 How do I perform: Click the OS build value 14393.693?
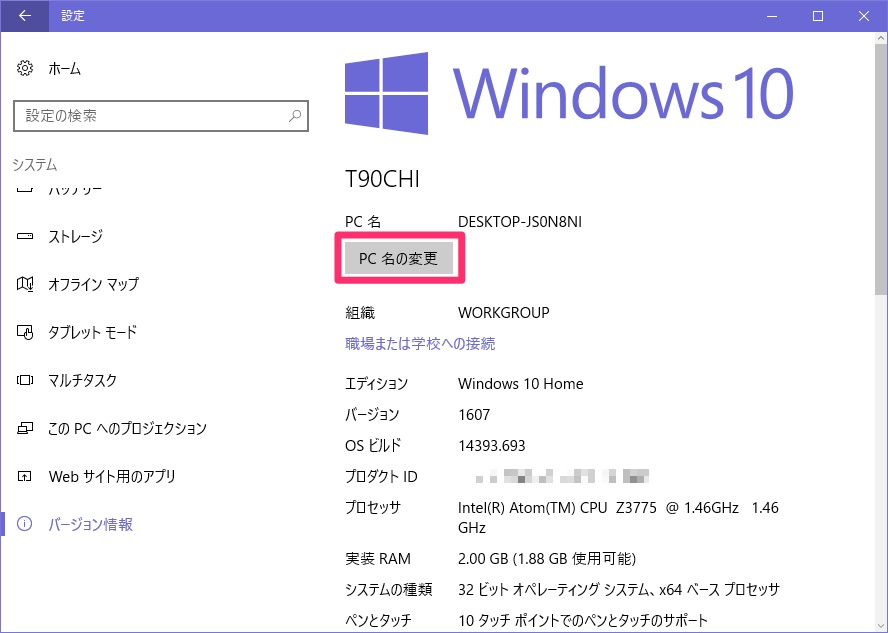point(492,446)
